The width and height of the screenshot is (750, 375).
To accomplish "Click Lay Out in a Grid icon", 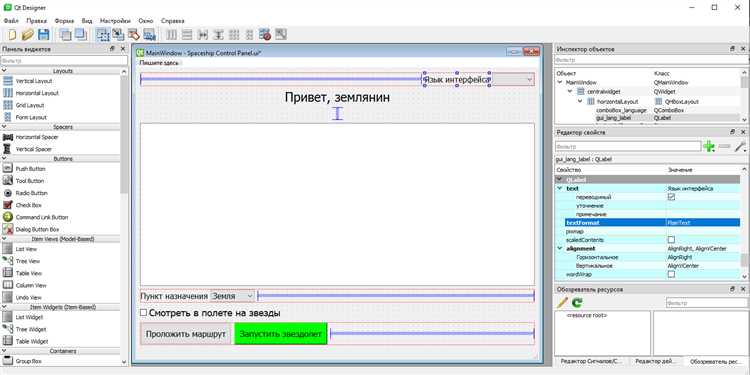I will 234,34.
